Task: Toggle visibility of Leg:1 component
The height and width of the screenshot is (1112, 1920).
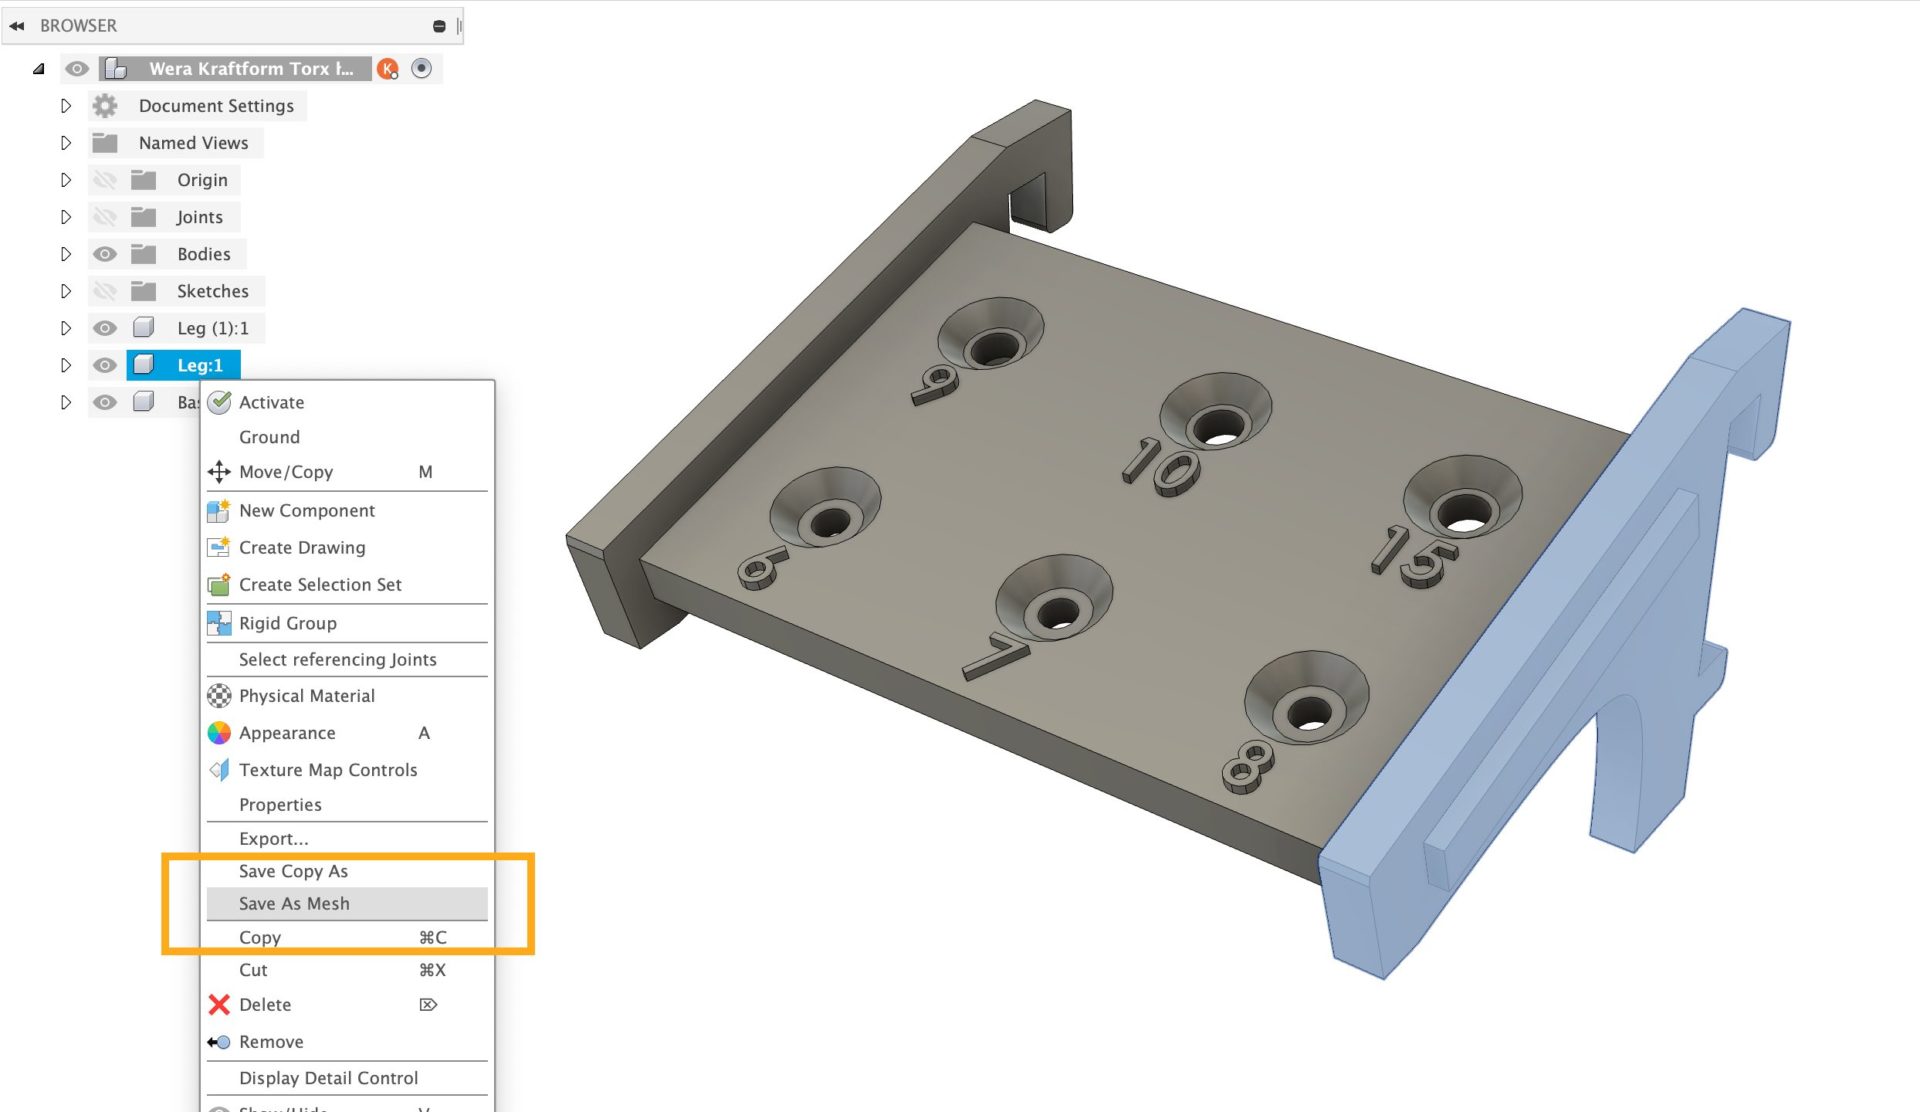Action: coord(105,365)
